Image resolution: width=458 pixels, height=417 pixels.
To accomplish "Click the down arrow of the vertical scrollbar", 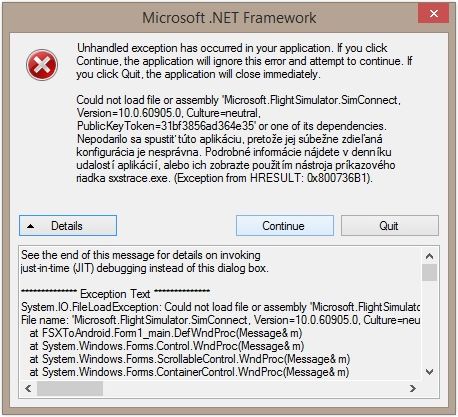I will [x=429, y=372].
